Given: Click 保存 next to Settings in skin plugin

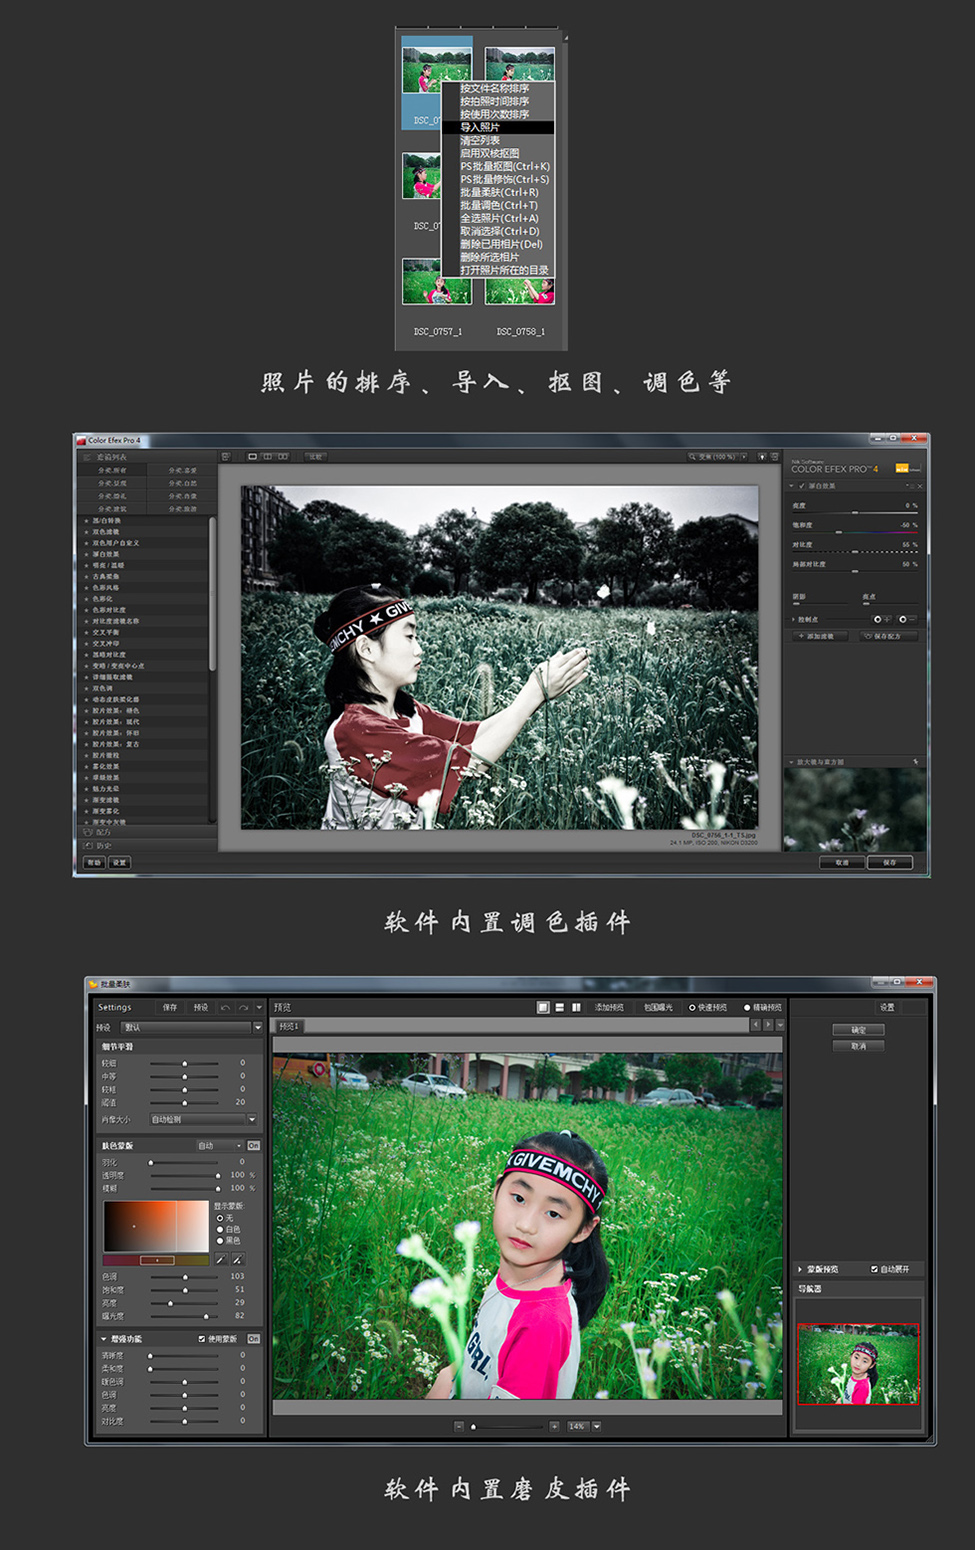Looking at the screenshot, I should [170, 1007].
